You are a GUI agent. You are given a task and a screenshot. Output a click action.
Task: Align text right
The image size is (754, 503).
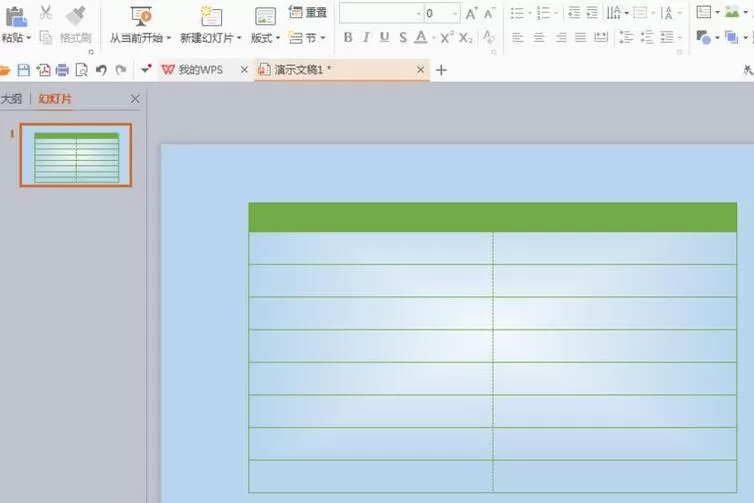(561, 38)
